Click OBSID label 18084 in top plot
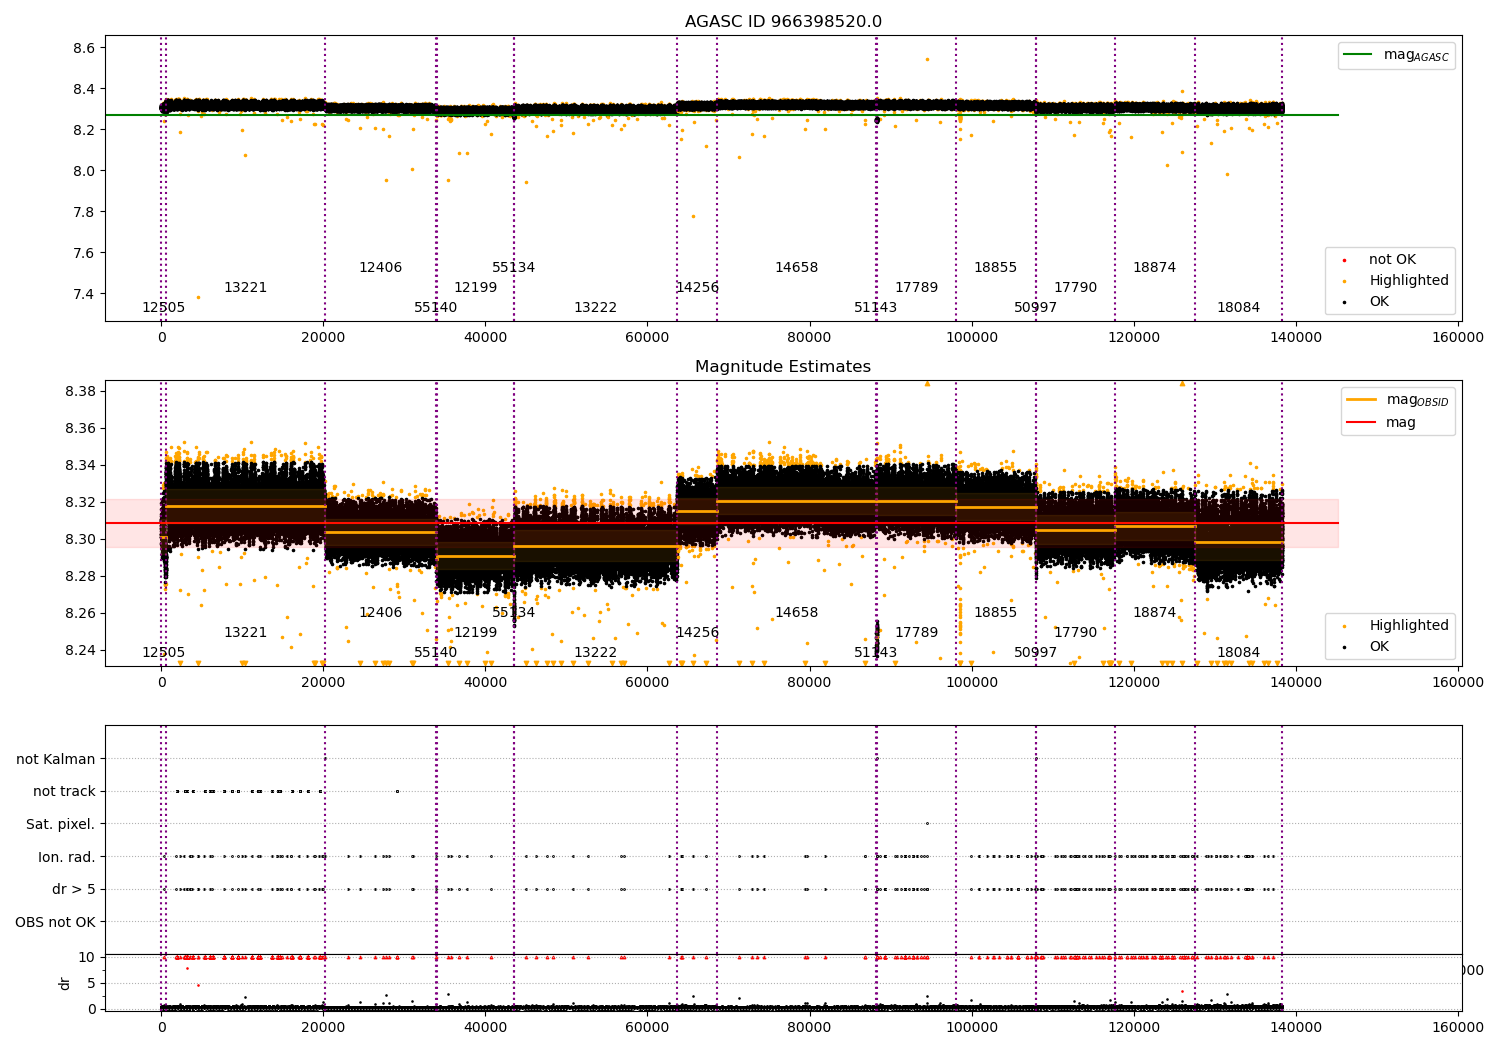1500x1050 pixels. pos(1238,308)
